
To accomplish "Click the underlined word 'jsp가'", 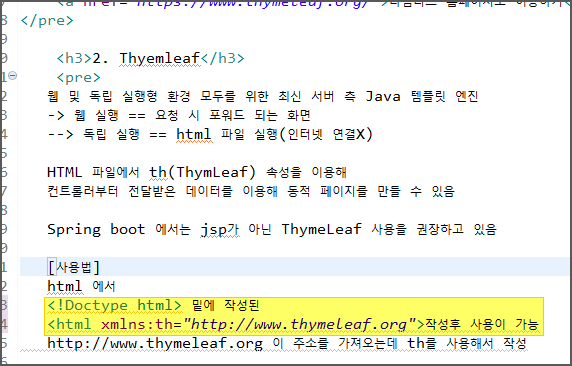I will 220,230.
